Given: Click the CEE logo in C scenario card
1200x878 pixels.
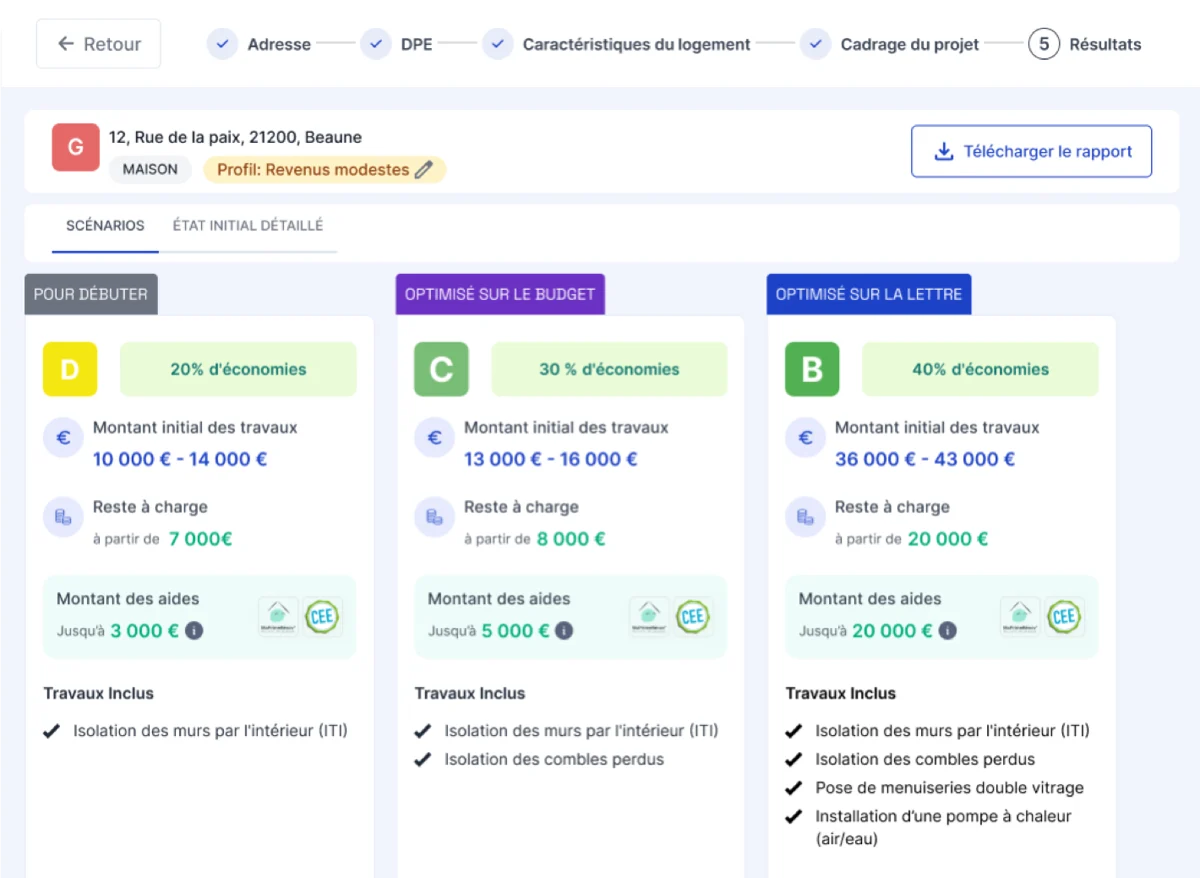Looking at the screenshot, I should click(693, 617).
